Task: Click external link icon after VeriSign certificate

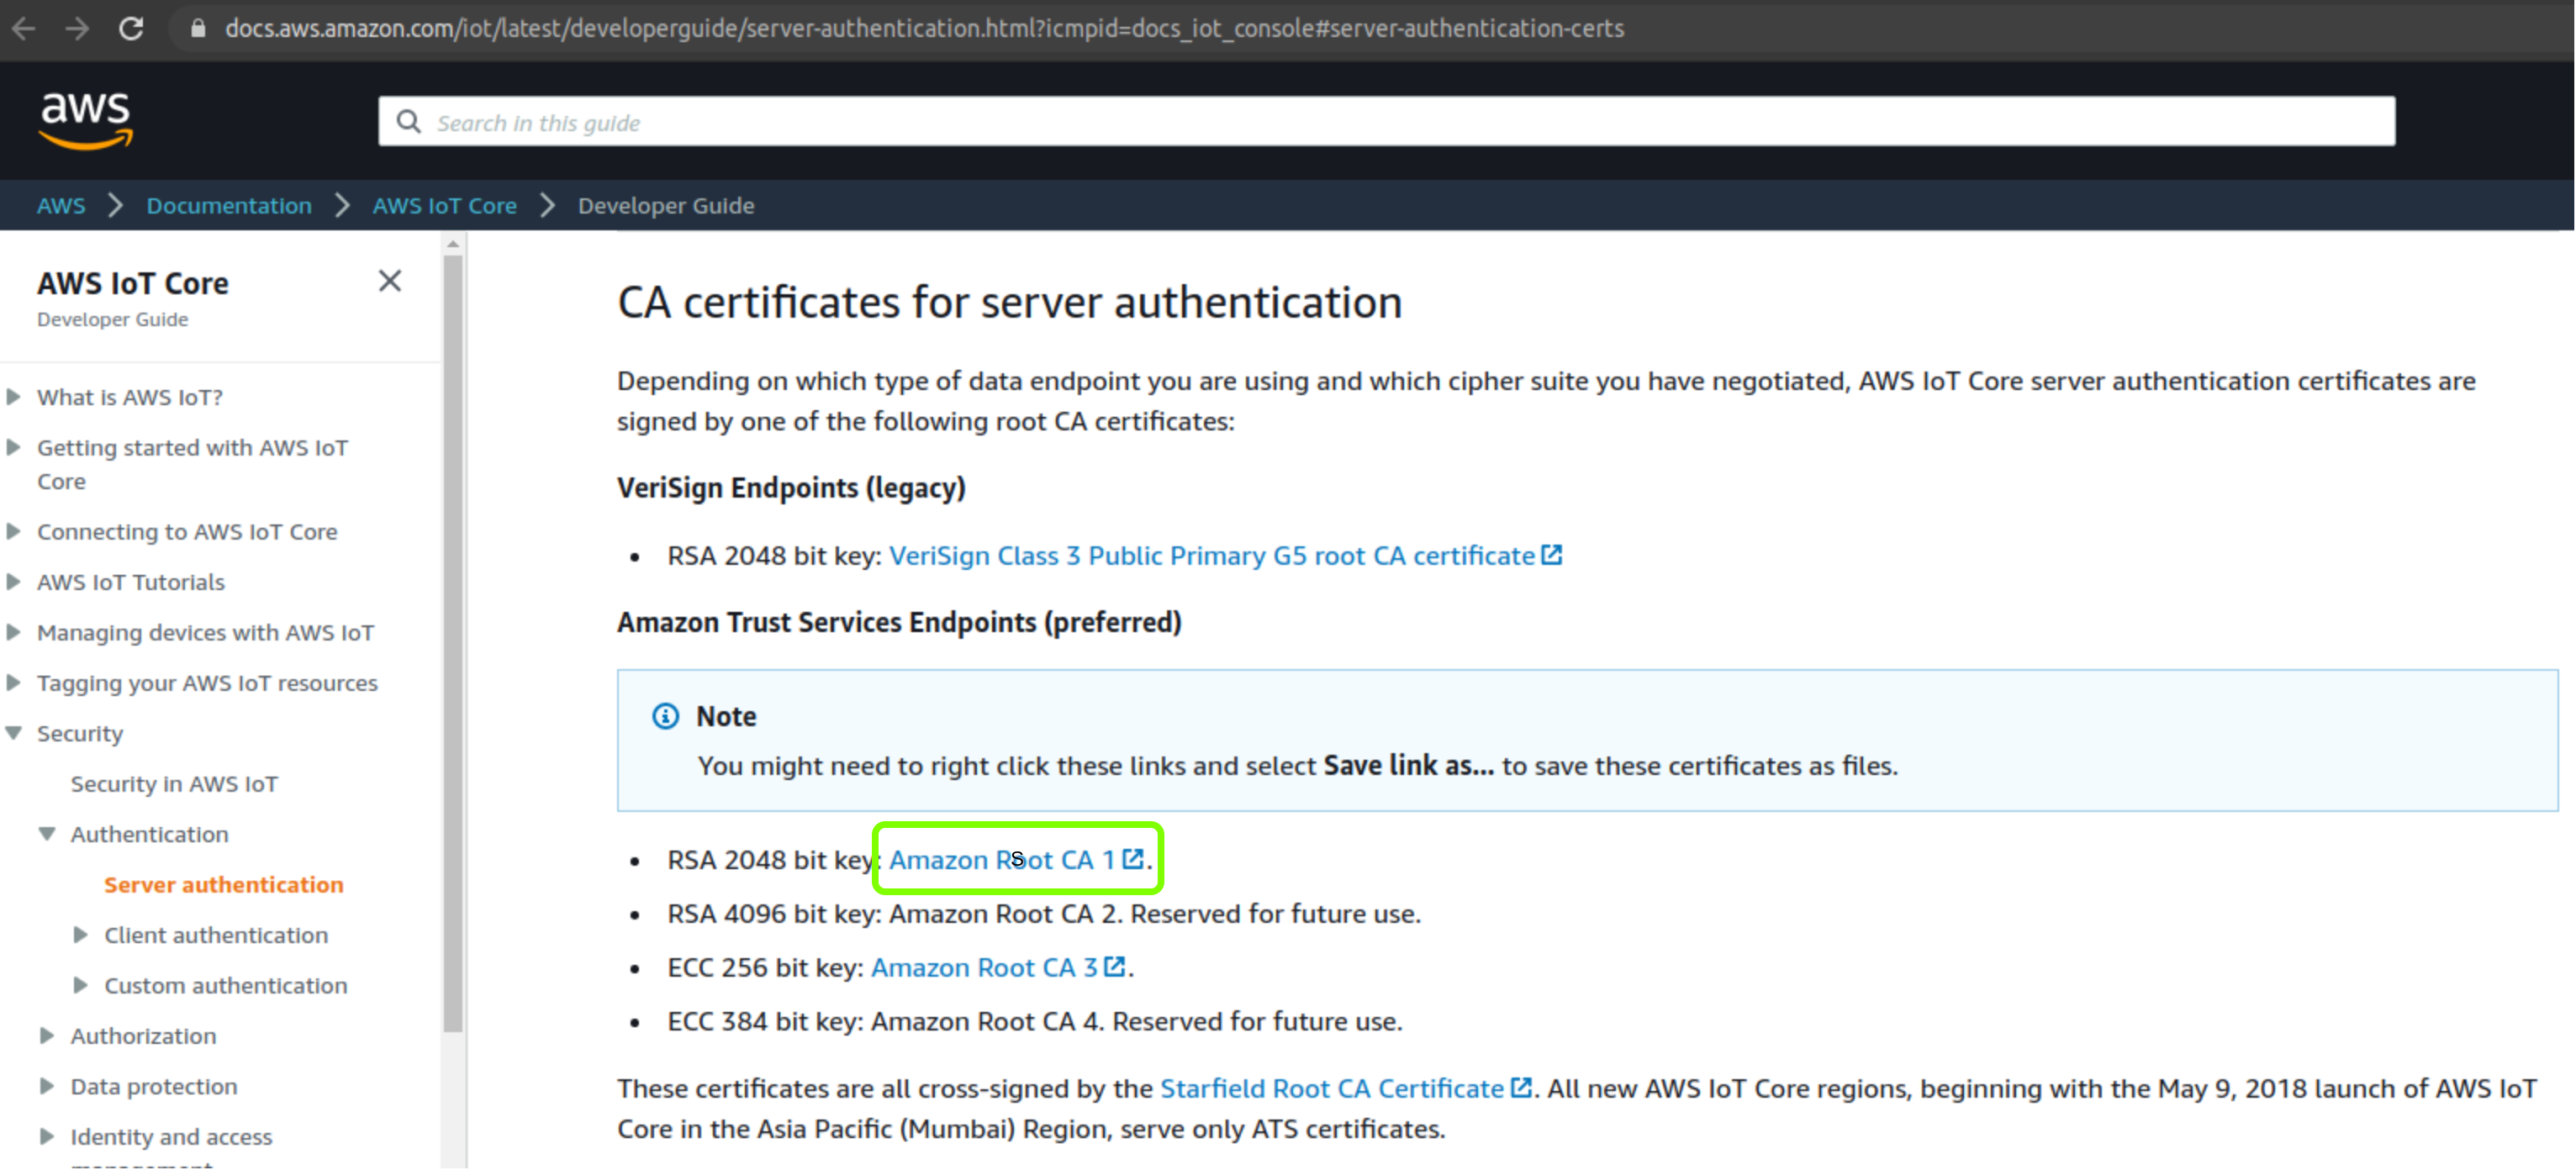Action: (x=1551, y=554)
